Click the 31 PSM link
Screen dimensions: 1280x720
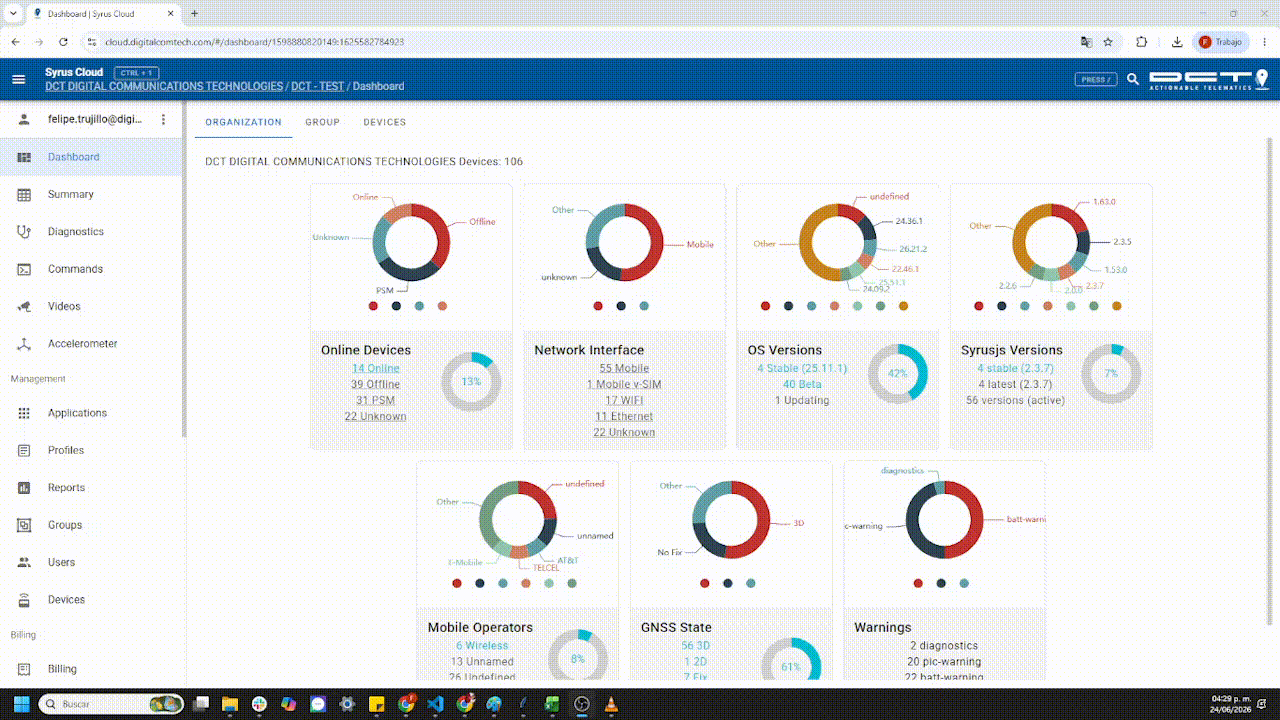coord(375,400)
